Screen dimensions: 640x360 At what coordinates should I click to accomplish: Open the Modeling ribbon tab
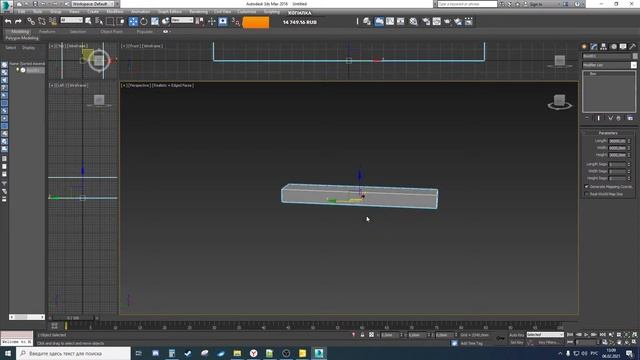pos(20,31)
